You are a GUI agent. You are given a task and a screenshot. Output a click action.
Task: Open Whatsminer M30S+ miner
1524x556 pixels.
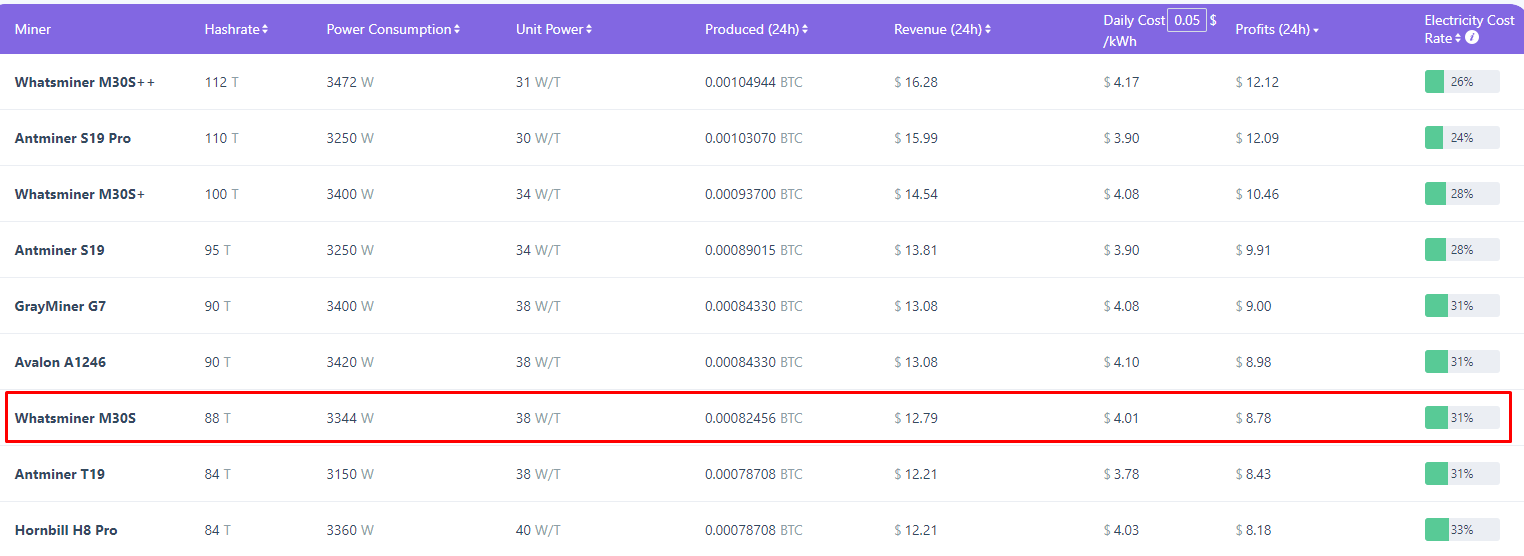80,194
